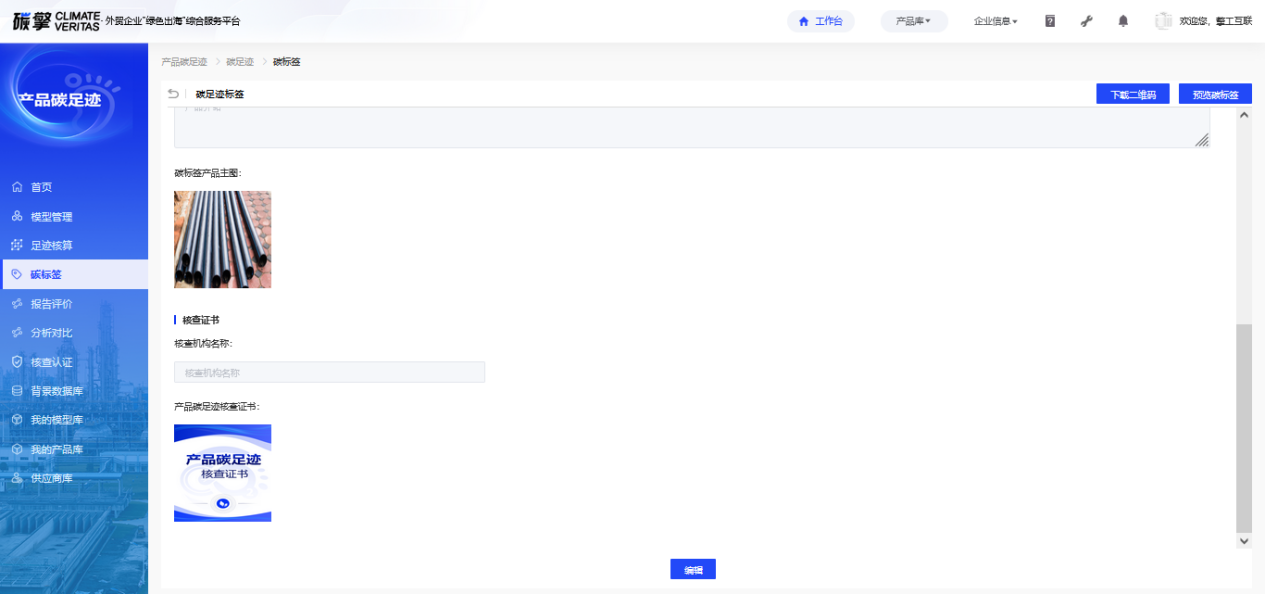Screen dimensions: 1265x594
Task: Expand the 产品库 dropdown
Action: pyautogui.click(x=913, y=21)
